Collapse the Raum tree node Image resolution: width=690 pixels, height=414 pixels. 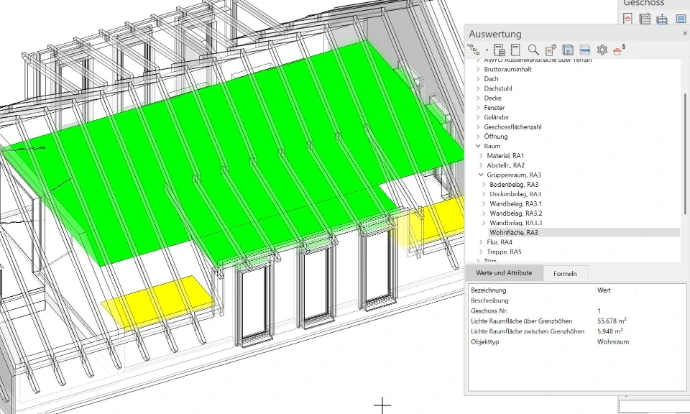(478, 146)
